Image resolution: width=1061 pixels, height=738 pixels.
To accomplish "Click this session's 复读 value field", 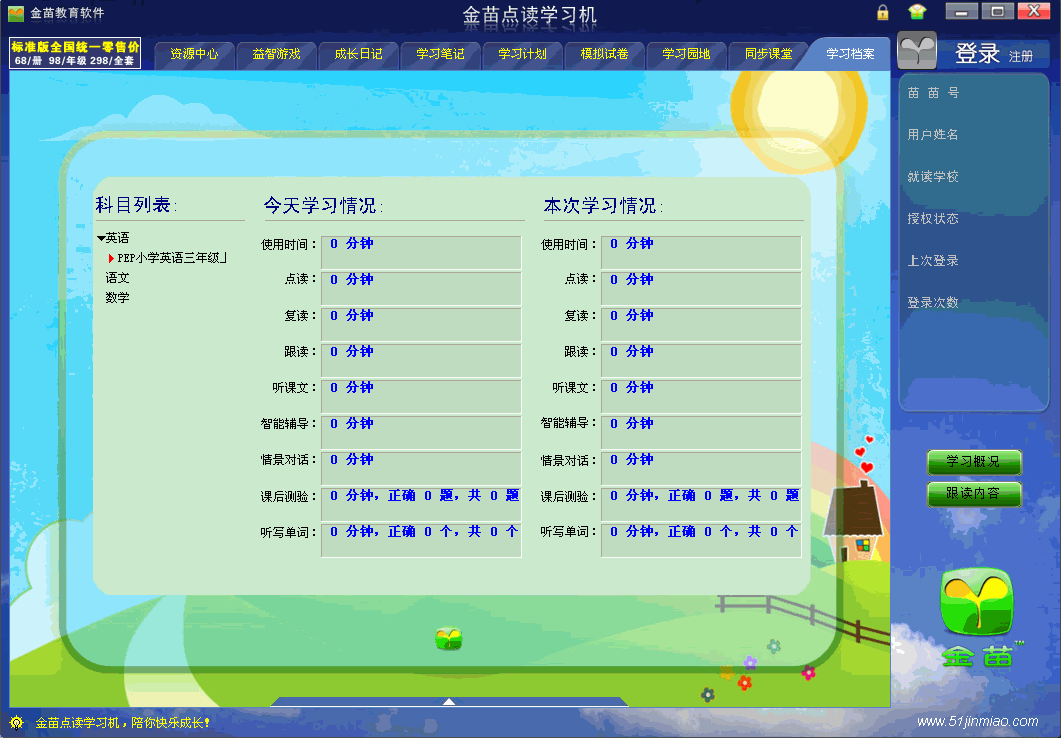I will 701,325.
